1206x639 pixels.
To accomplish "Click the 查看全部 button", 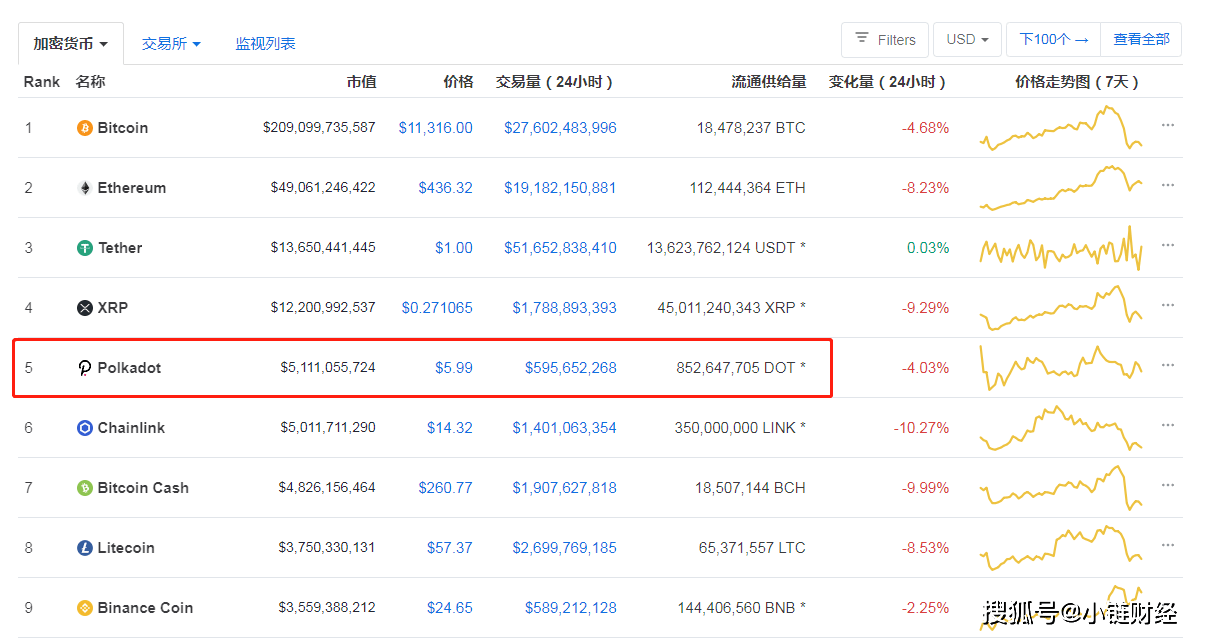I will 1141,40.
